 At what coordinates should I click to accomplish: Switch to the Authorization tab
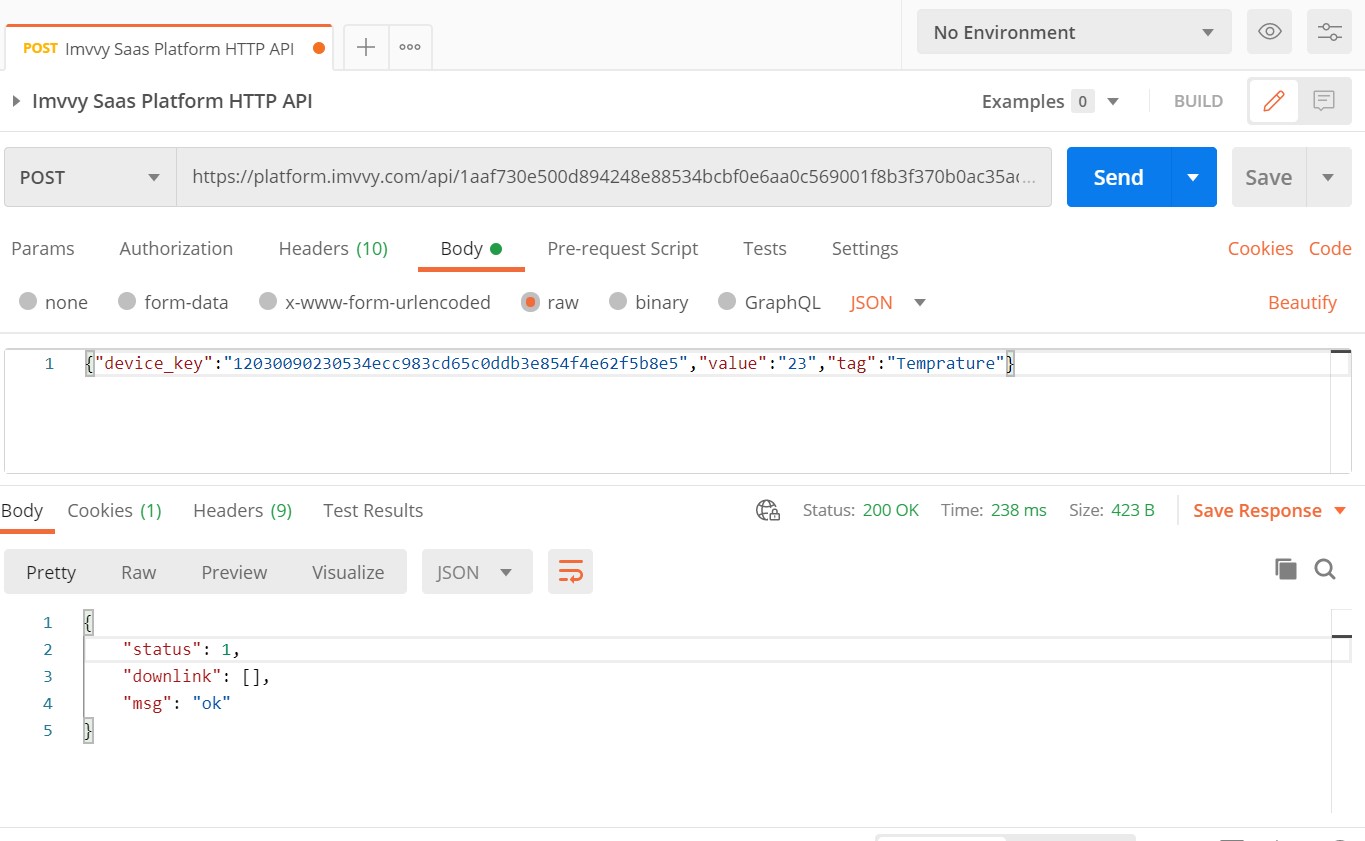(176, 248)
